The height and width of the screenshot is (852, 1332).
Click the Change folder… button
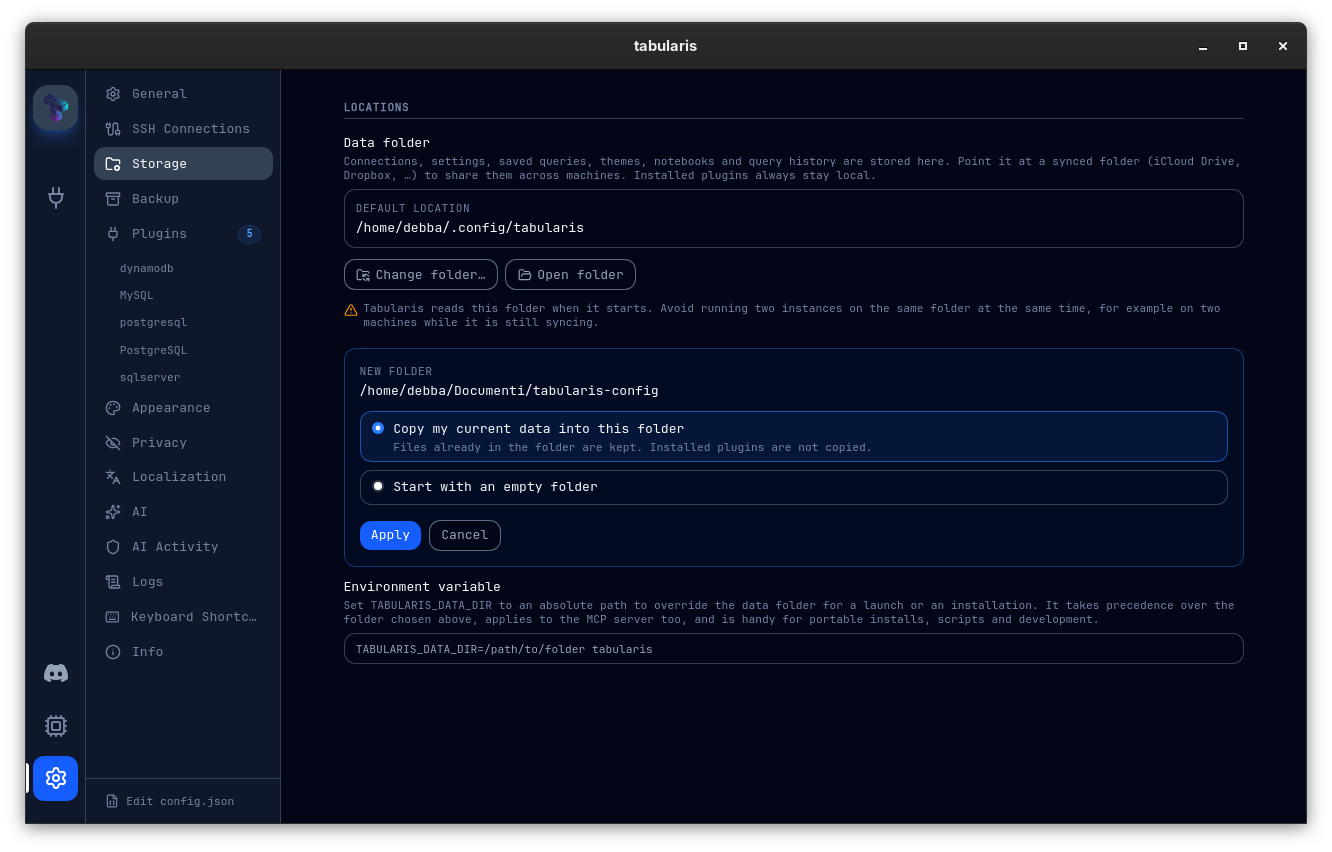pos(421,275)
